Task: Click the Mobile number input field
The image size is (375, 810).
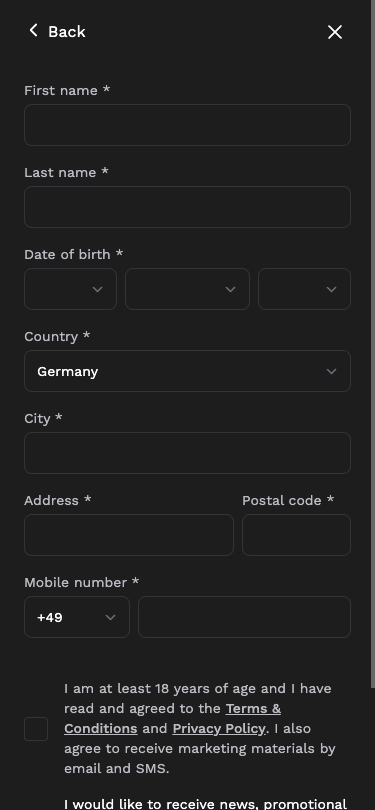Action: point(244,617)
